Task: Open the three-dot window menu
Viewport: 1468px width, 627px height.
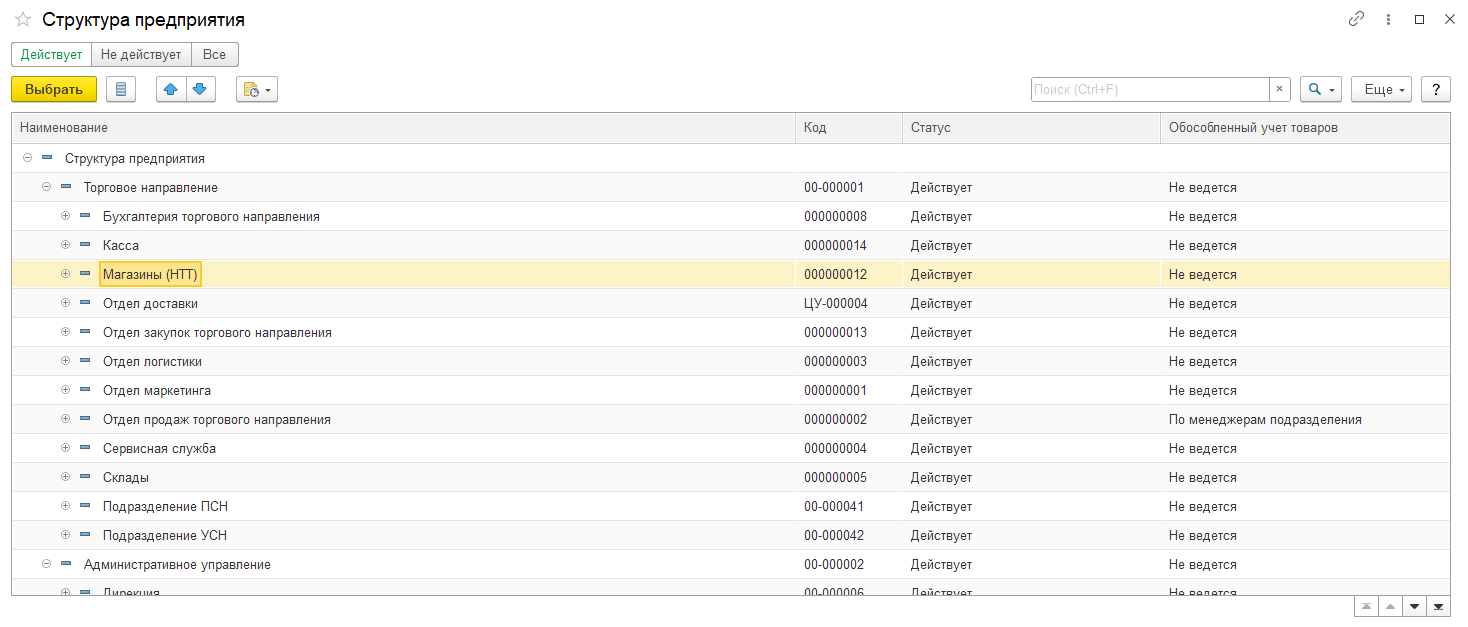Action: coord(1388,19)
